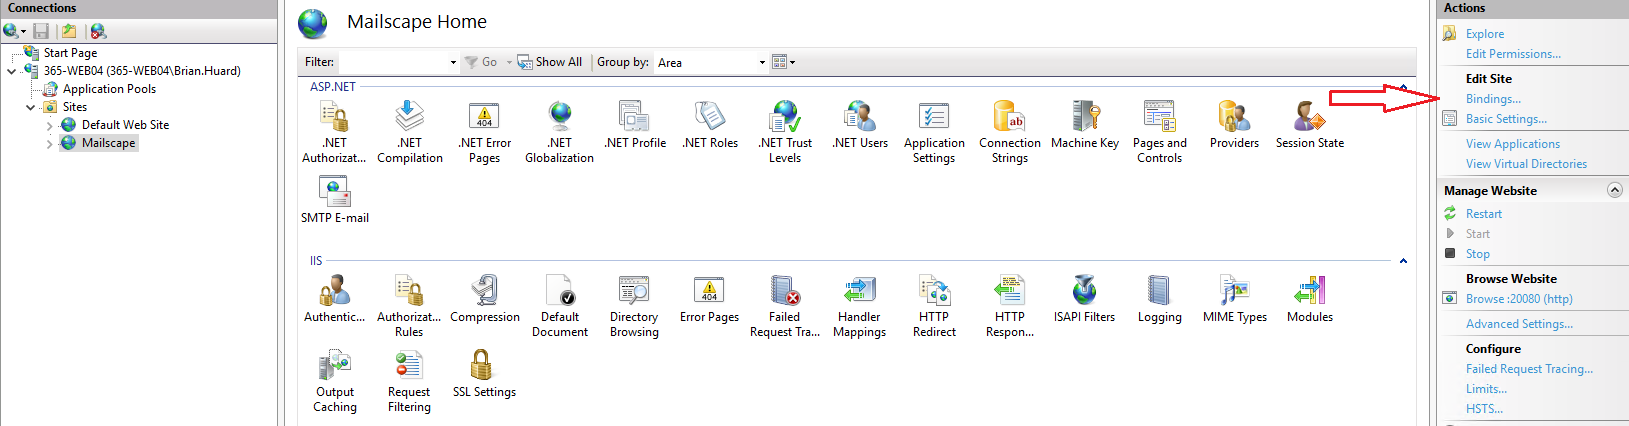Click the Explore action link
This screenshot has width=1629, height=426.
1485,34
